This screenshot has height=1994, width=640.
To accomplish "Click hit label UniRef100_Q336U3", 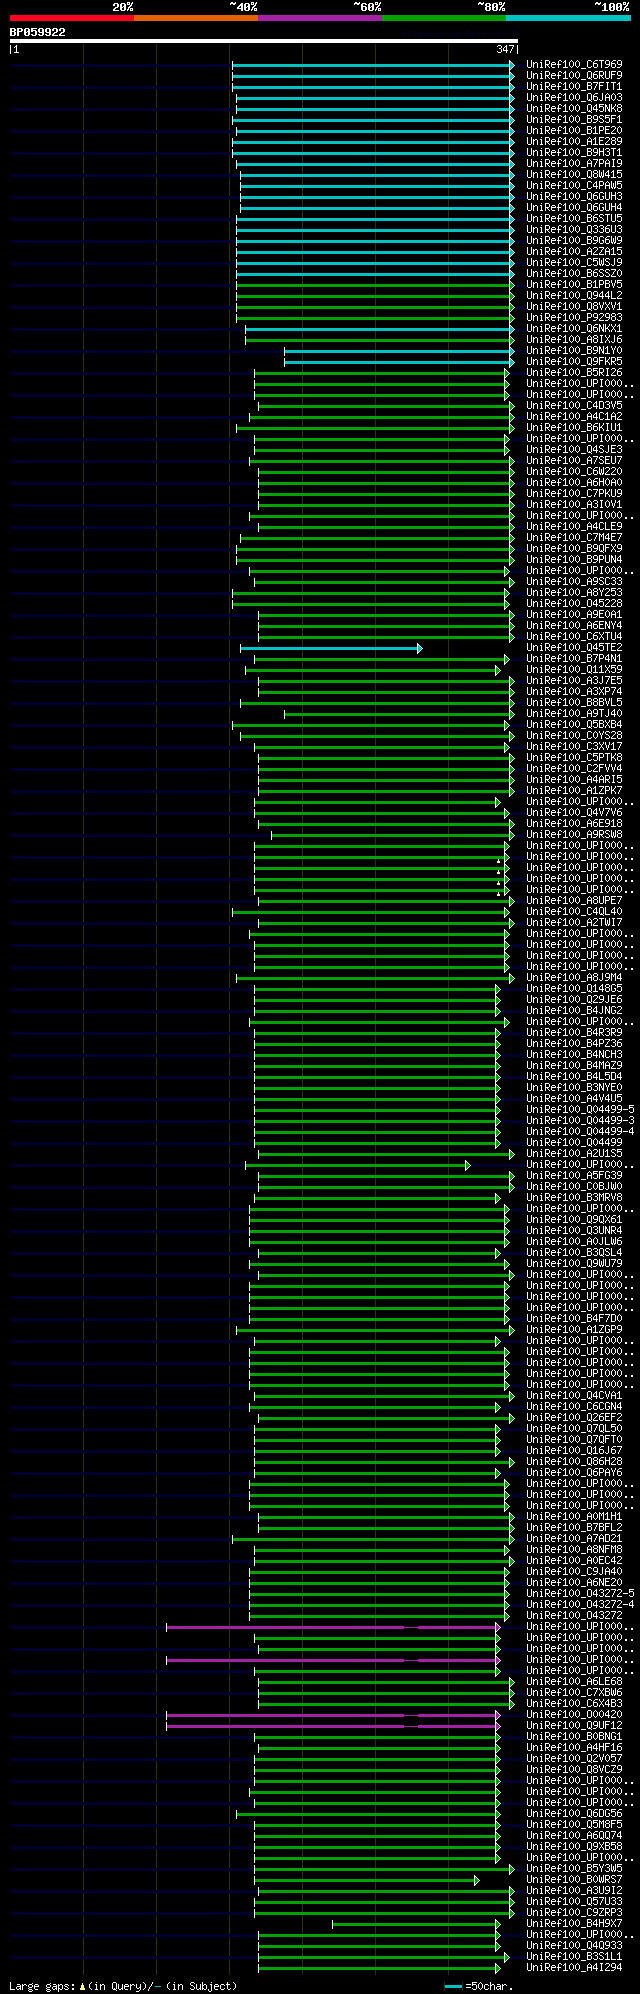I will [574, 229].
